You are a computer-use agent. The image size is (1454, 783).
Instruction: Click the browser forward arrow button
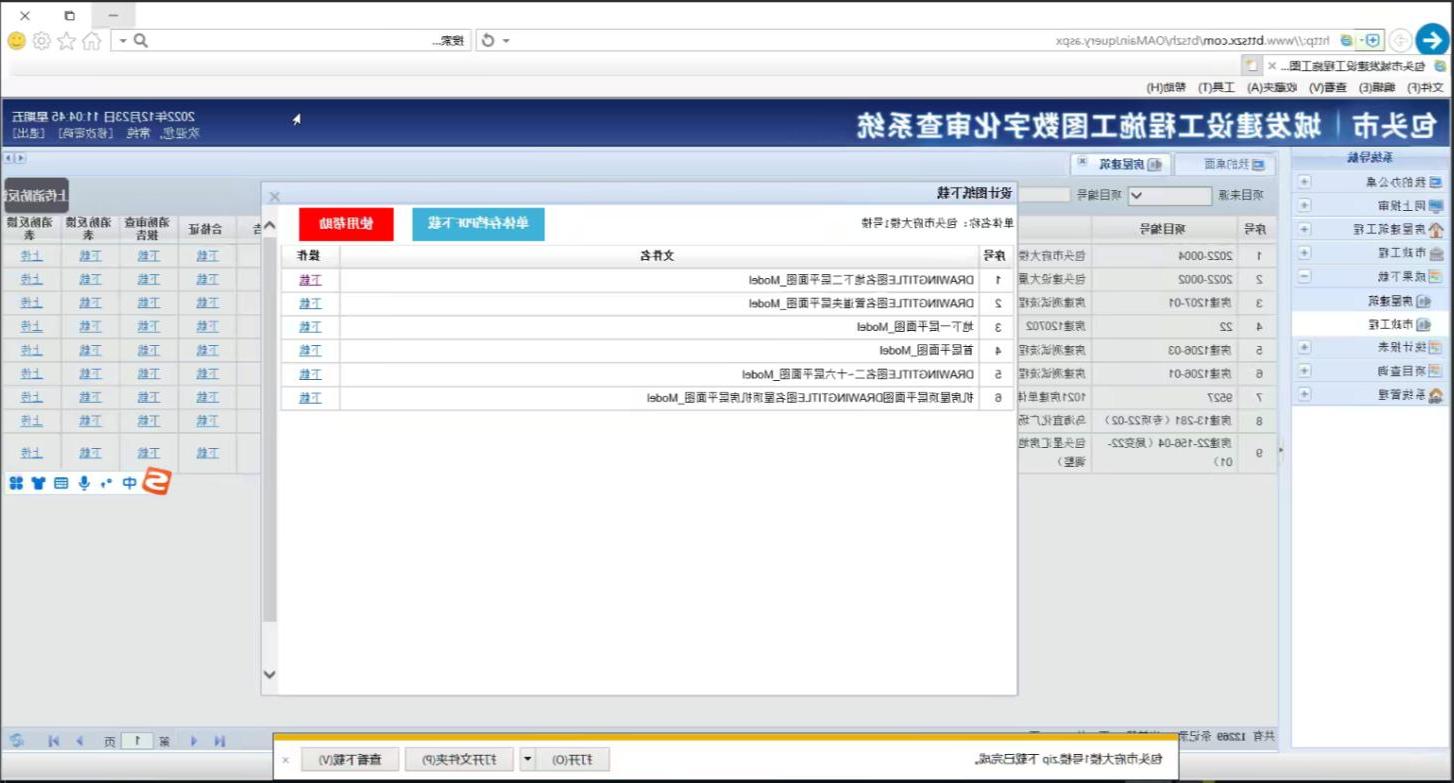[1401, 40]
